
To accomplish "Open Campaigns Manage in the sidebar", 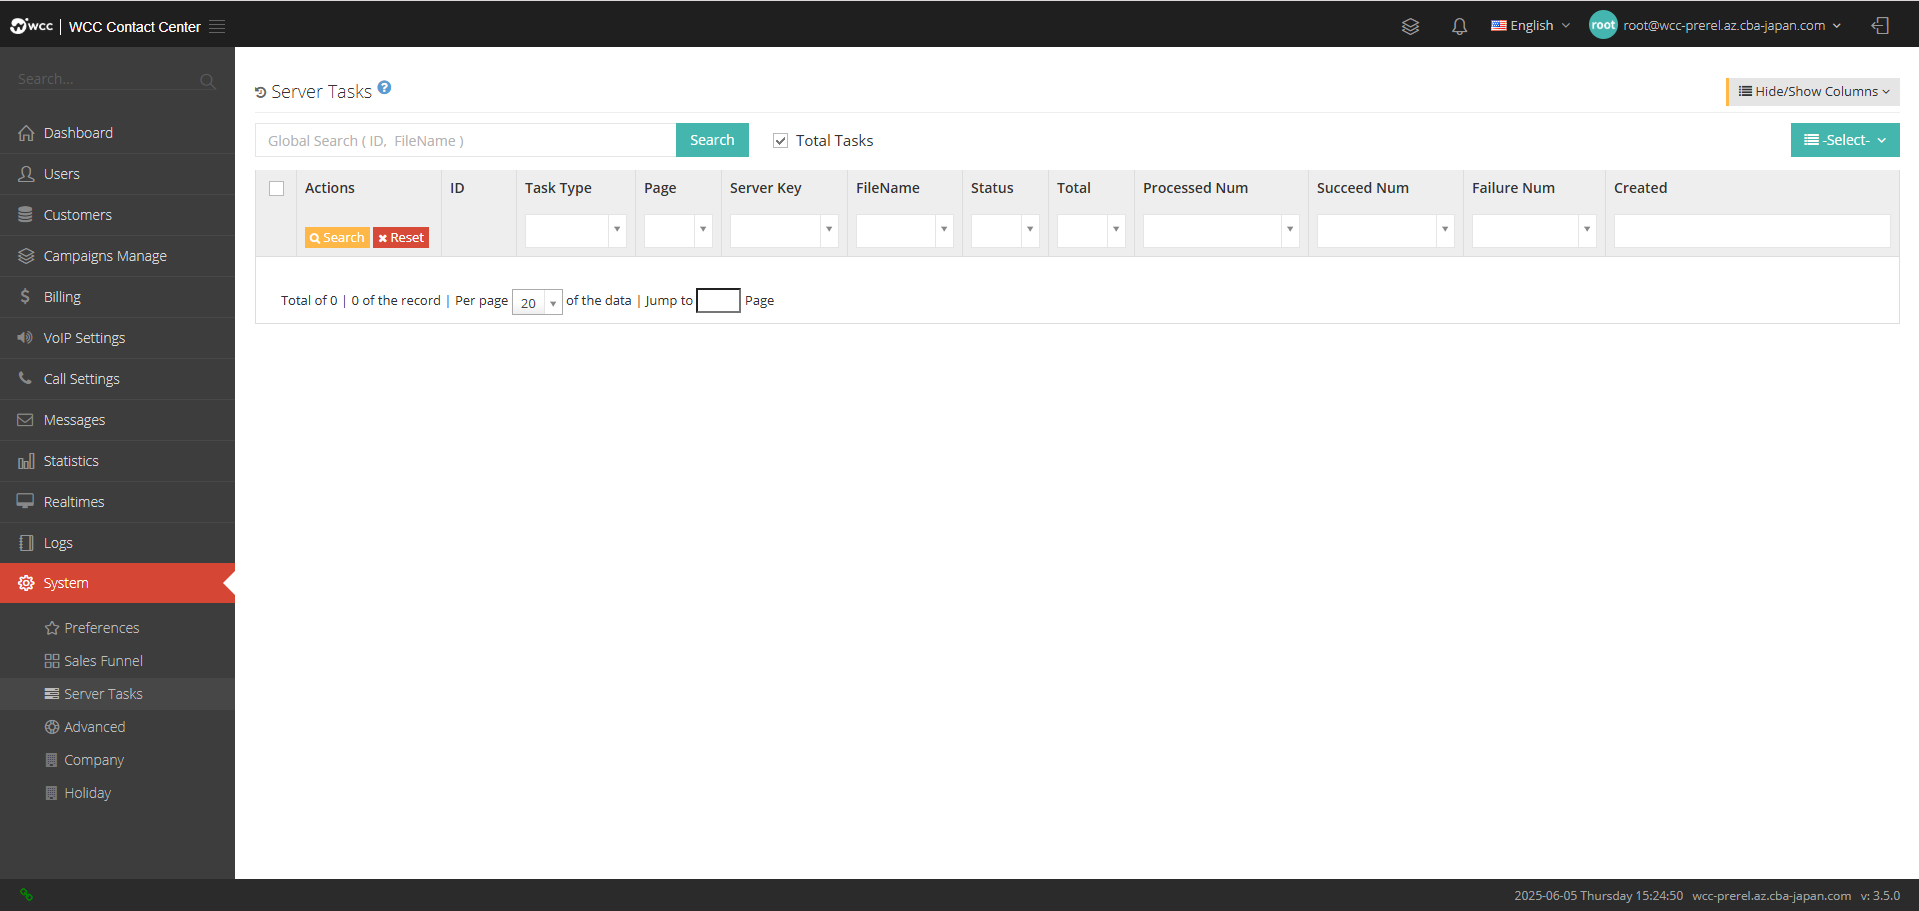I will [117, 256].
